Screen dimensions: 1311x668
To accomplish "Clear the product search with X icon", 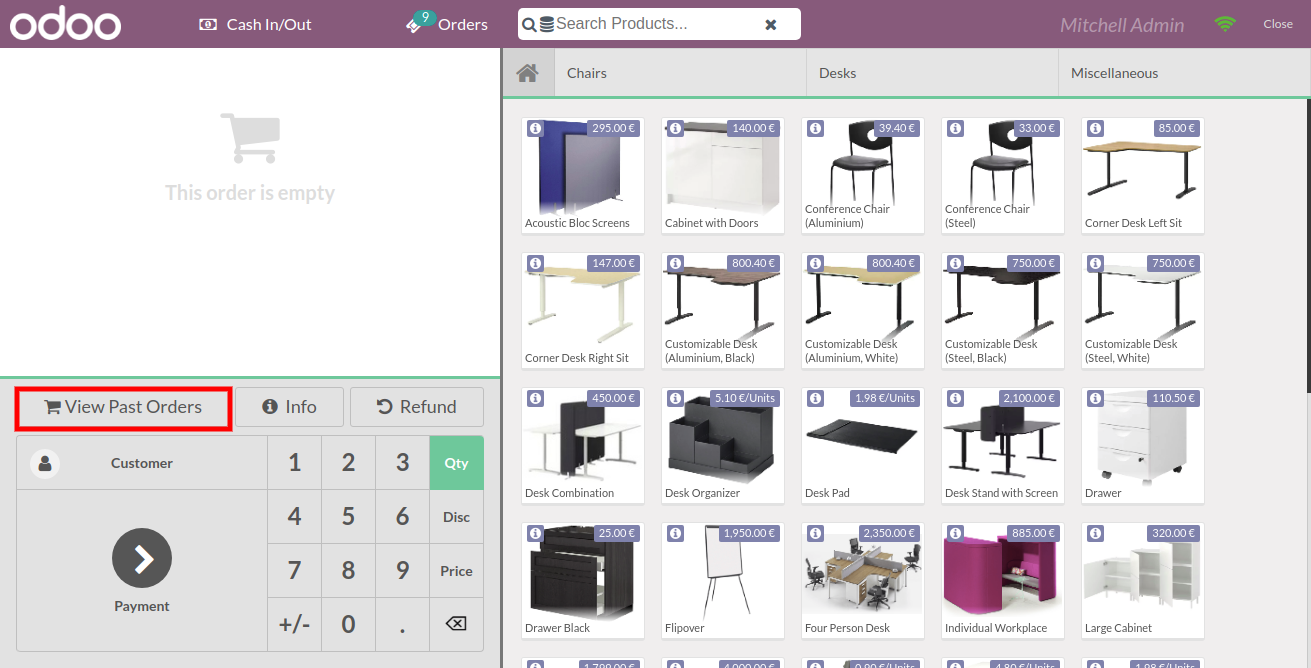I will point(770,24).
